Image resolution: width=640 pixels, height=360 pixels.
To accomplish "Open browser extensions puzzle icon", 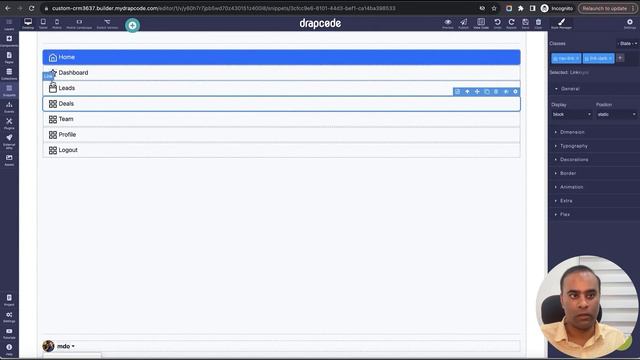I will point(521,8).
